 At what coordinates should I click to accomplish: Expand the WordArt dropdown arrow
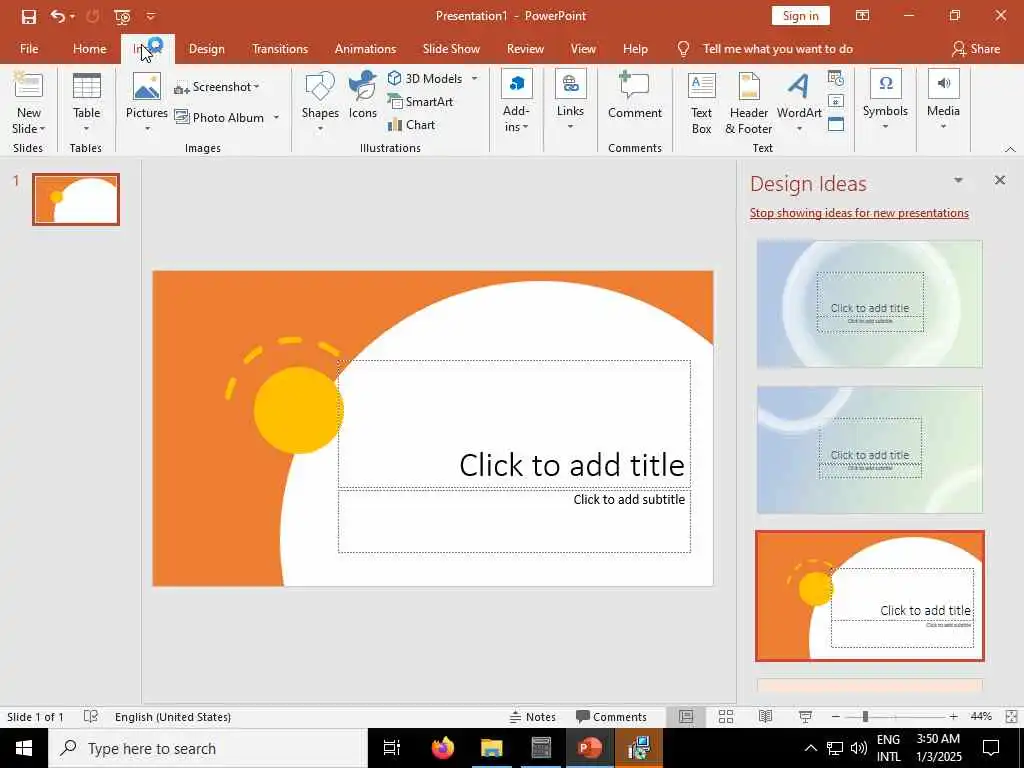(x=799, y=129)
